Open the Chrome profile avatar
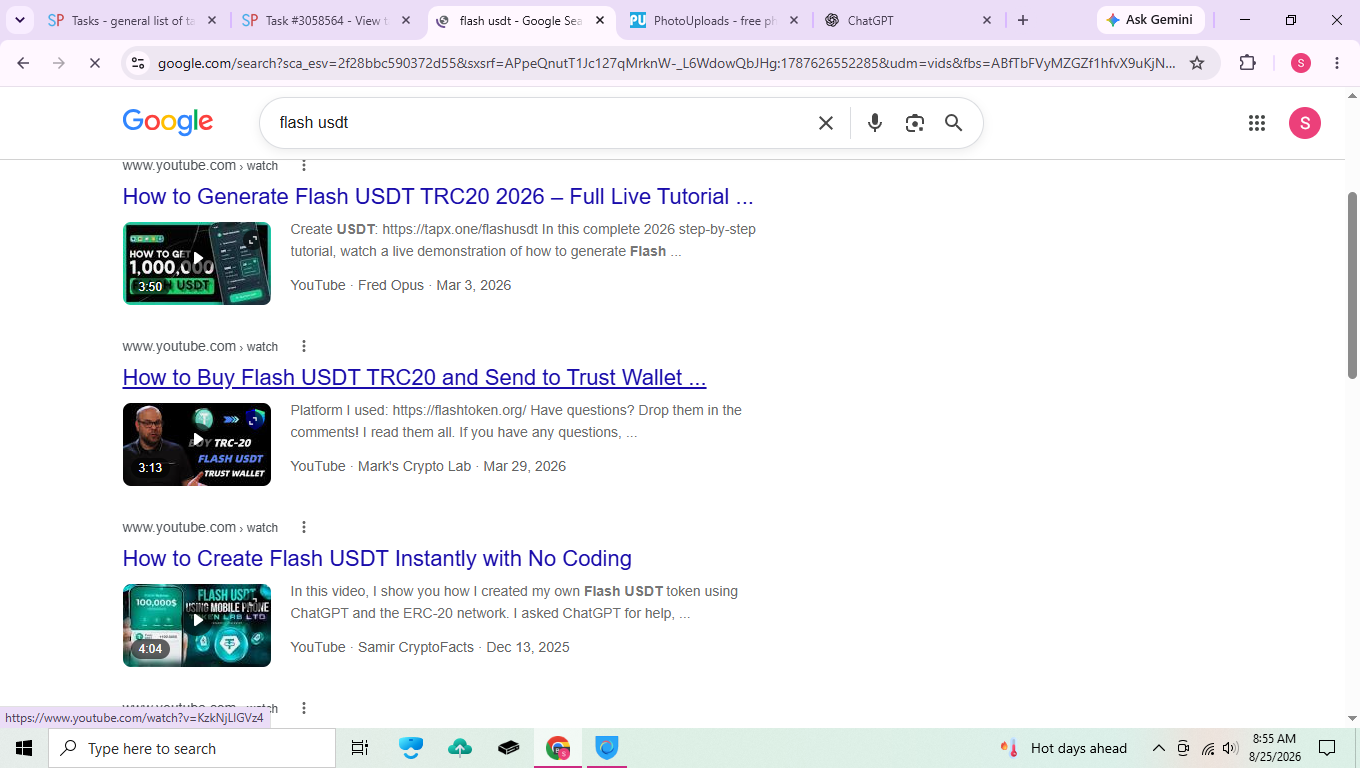The width and height of the screenshot is (1360, 768). click(1301, 63)
